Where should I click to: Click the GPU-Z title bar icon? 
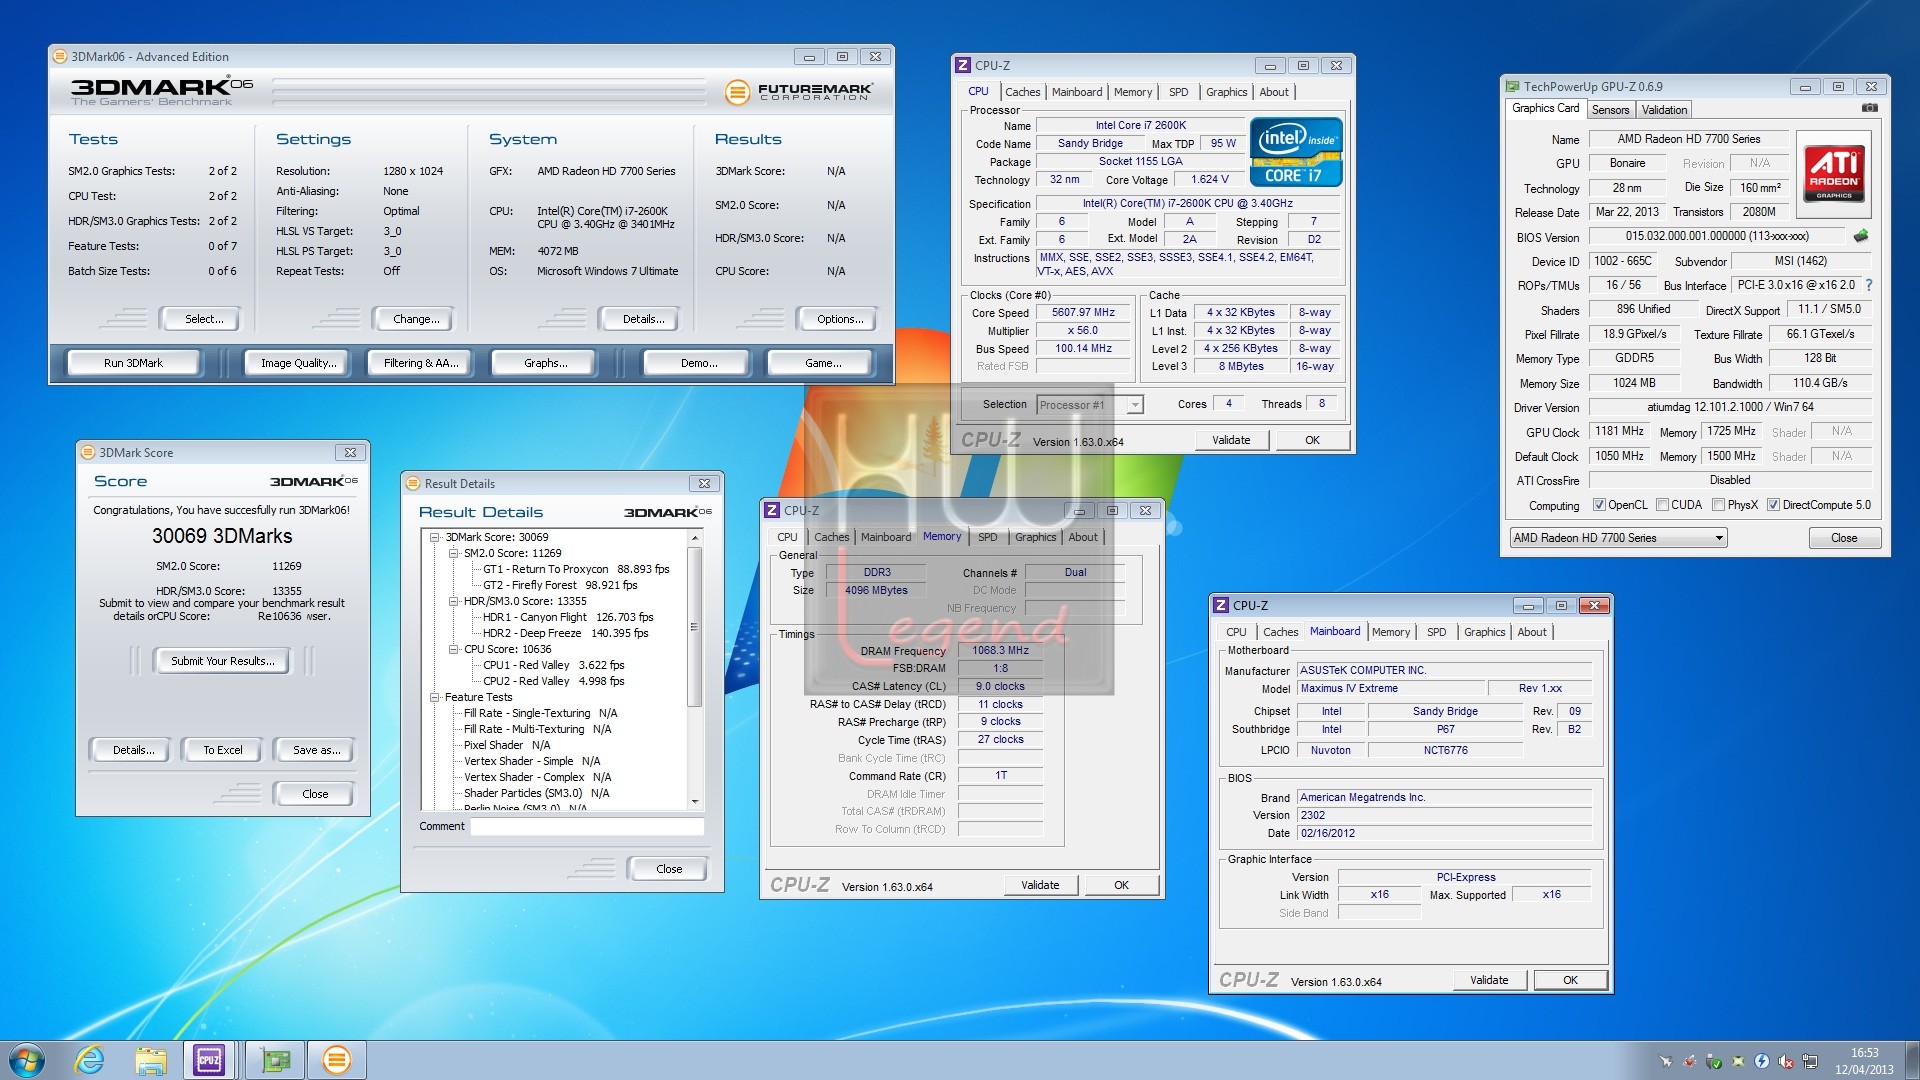point(1514,87)
